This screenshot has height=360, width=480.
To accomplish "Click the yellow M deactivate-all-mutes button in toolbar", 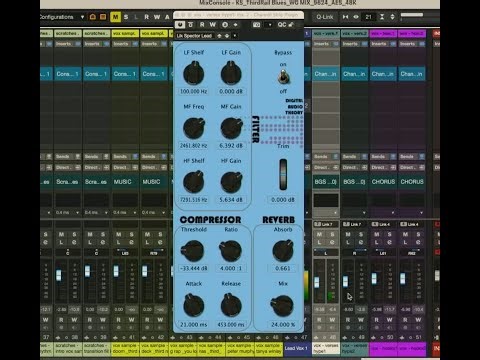I will pos(115,17).
